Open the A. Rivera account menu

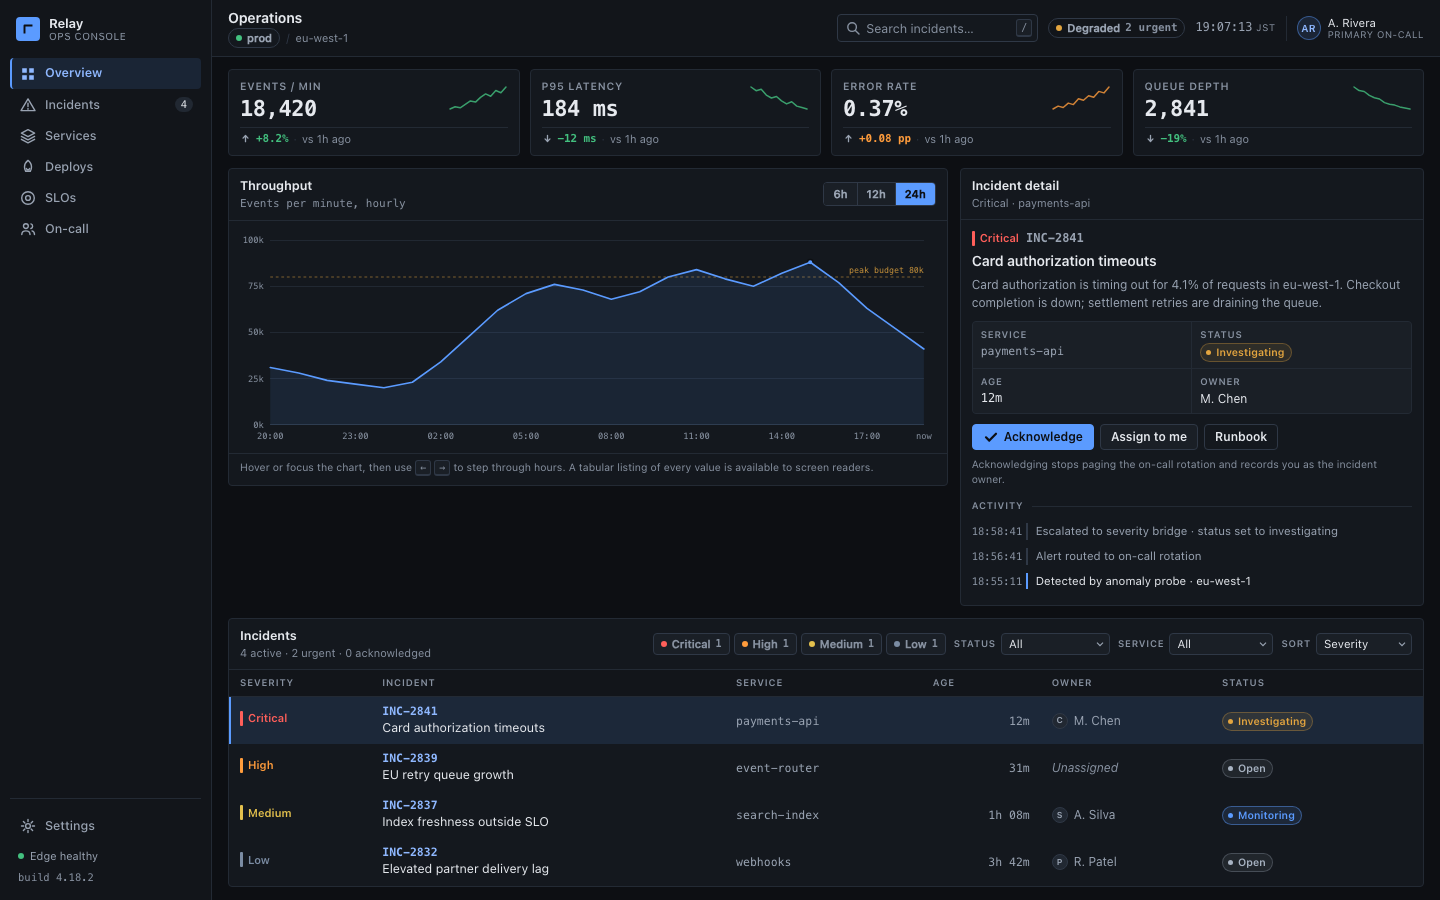[x=1360, y=28]
